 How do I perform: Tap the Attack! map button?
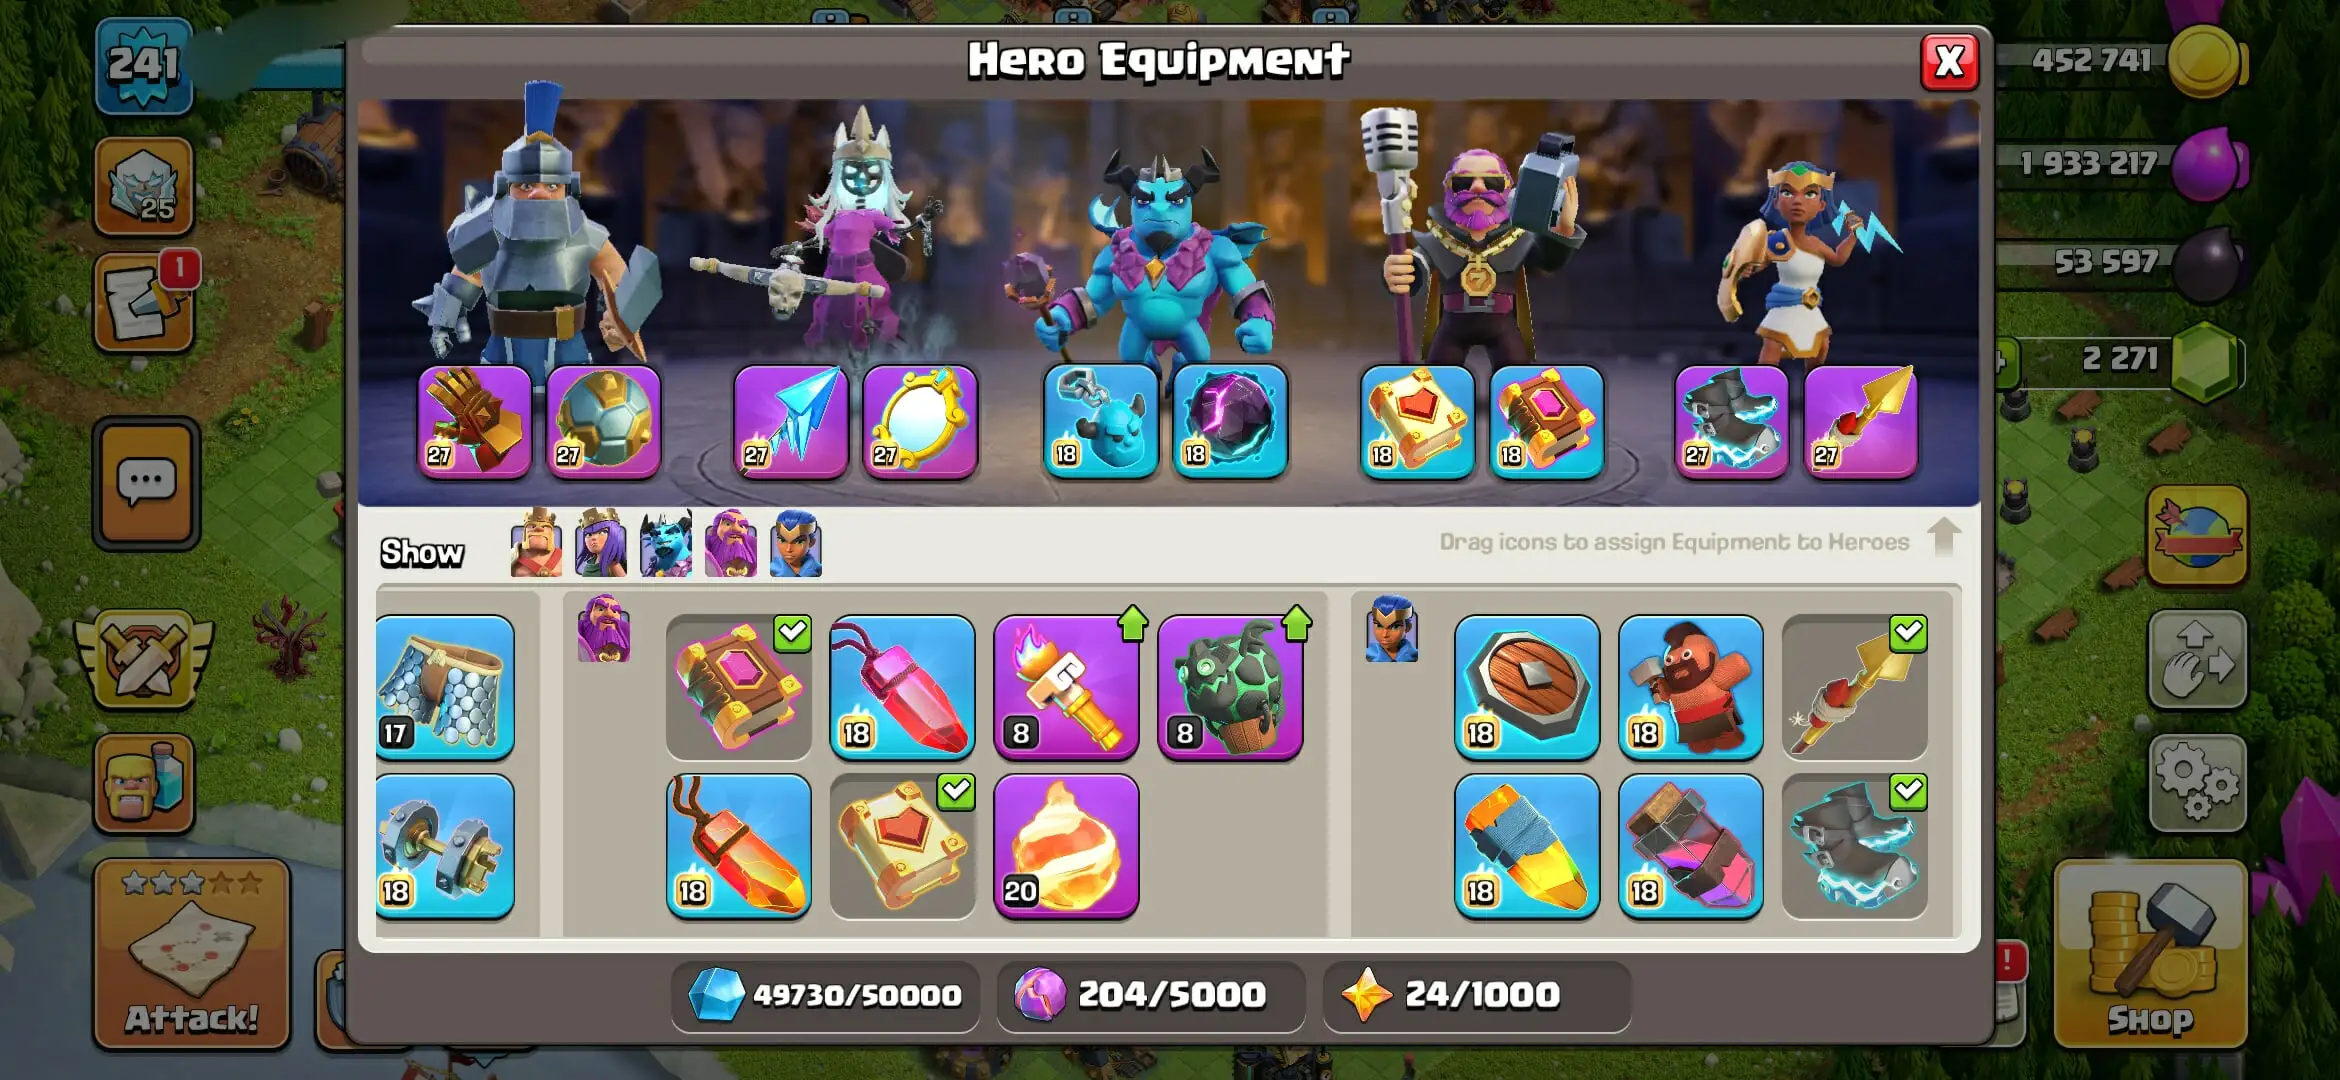(x=192, y=955)
